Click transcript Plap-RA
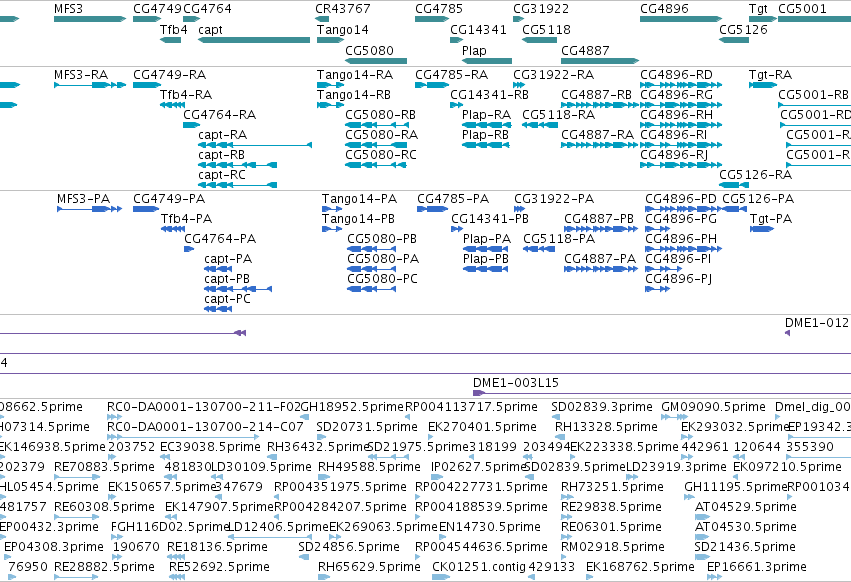This screenshot has height=582, width=851. click(x=487, y=125)
